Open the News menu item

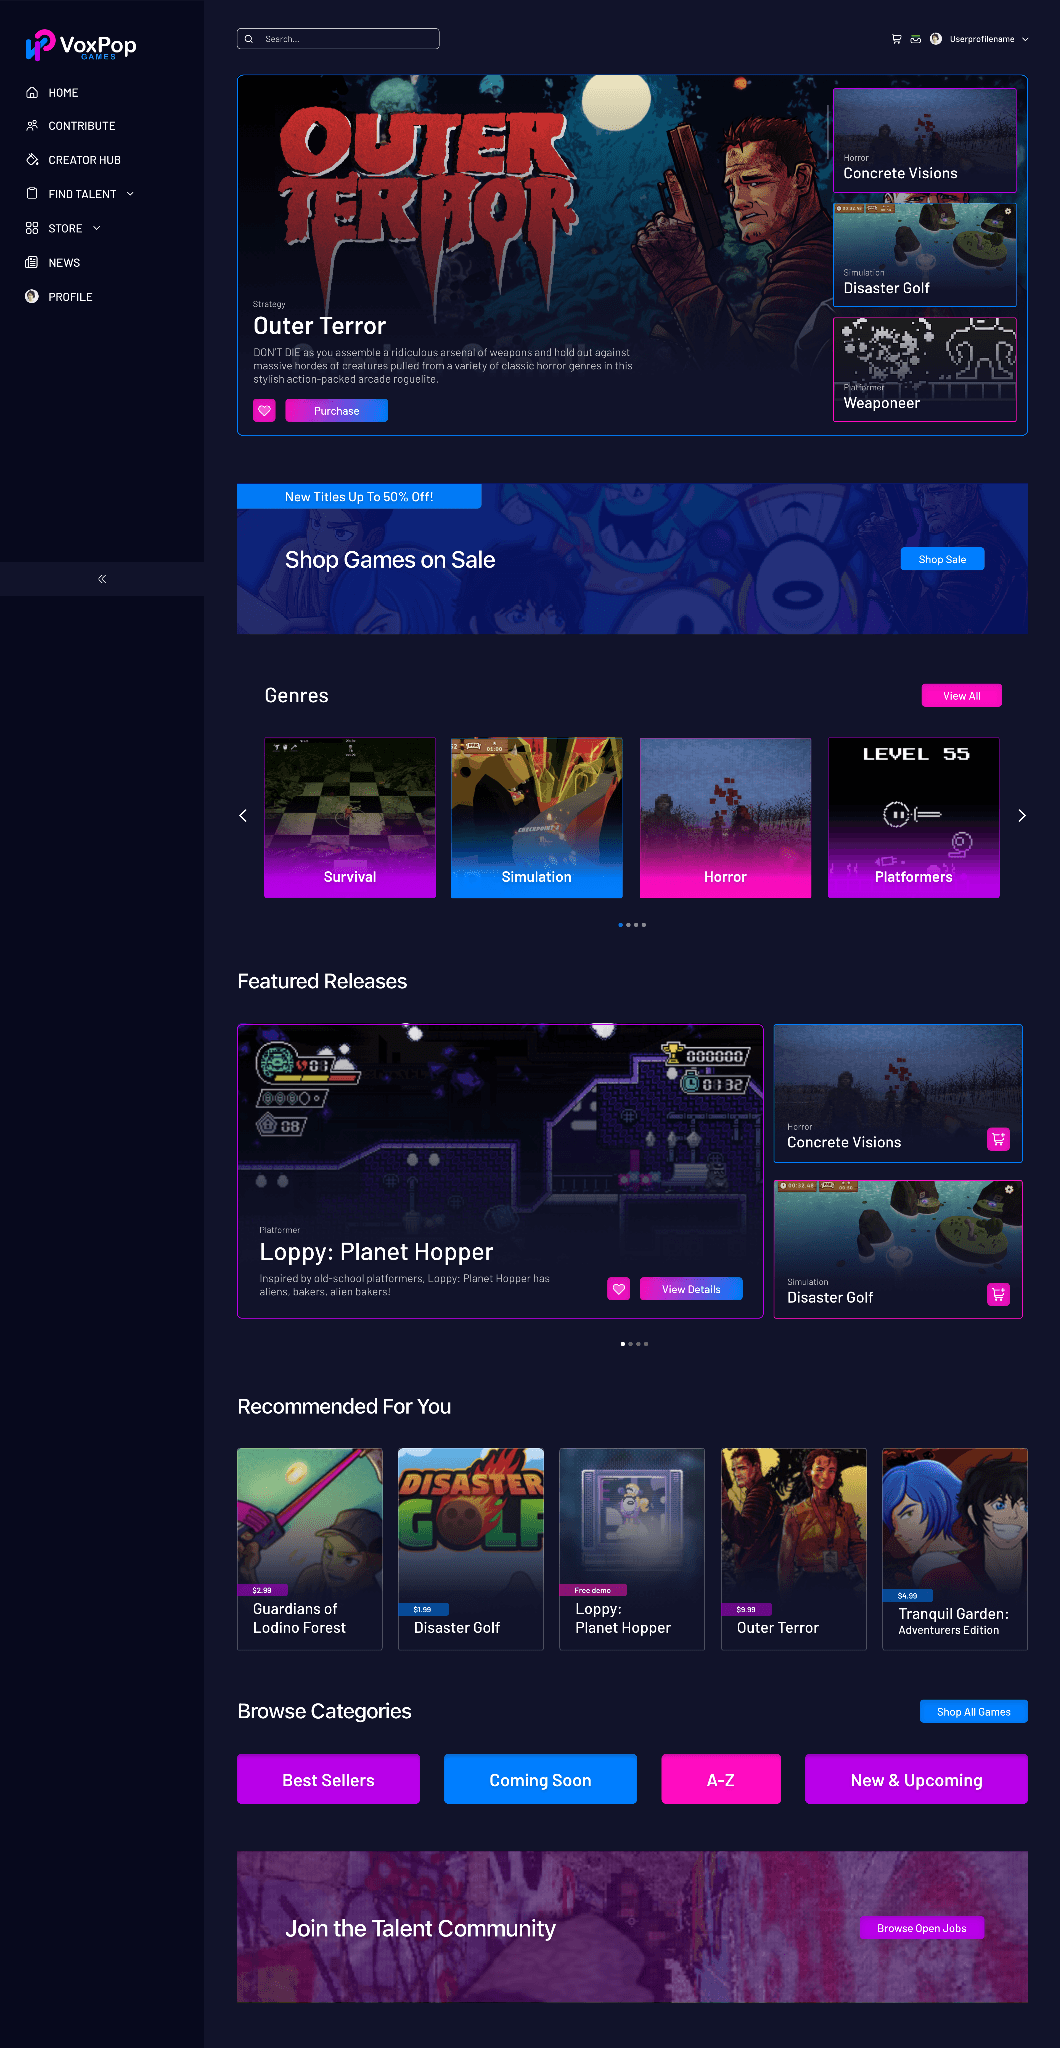click(64, 263)
